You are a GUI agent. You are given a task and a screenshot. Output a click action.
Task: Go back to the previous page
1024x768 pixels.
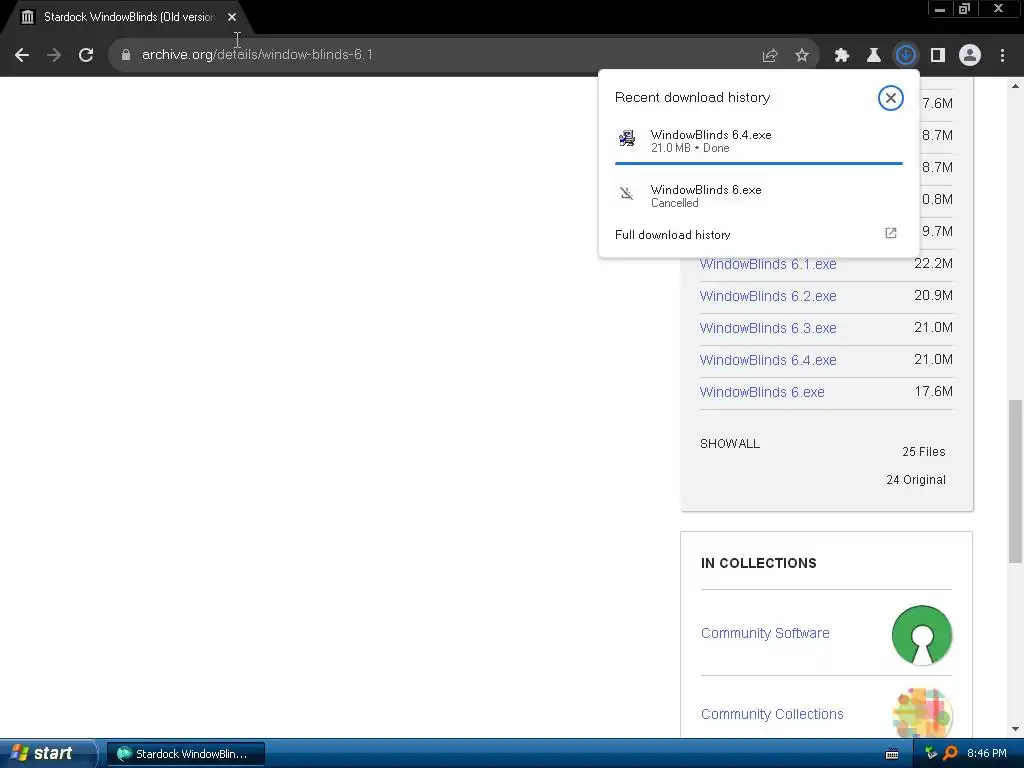coord(22,55)
